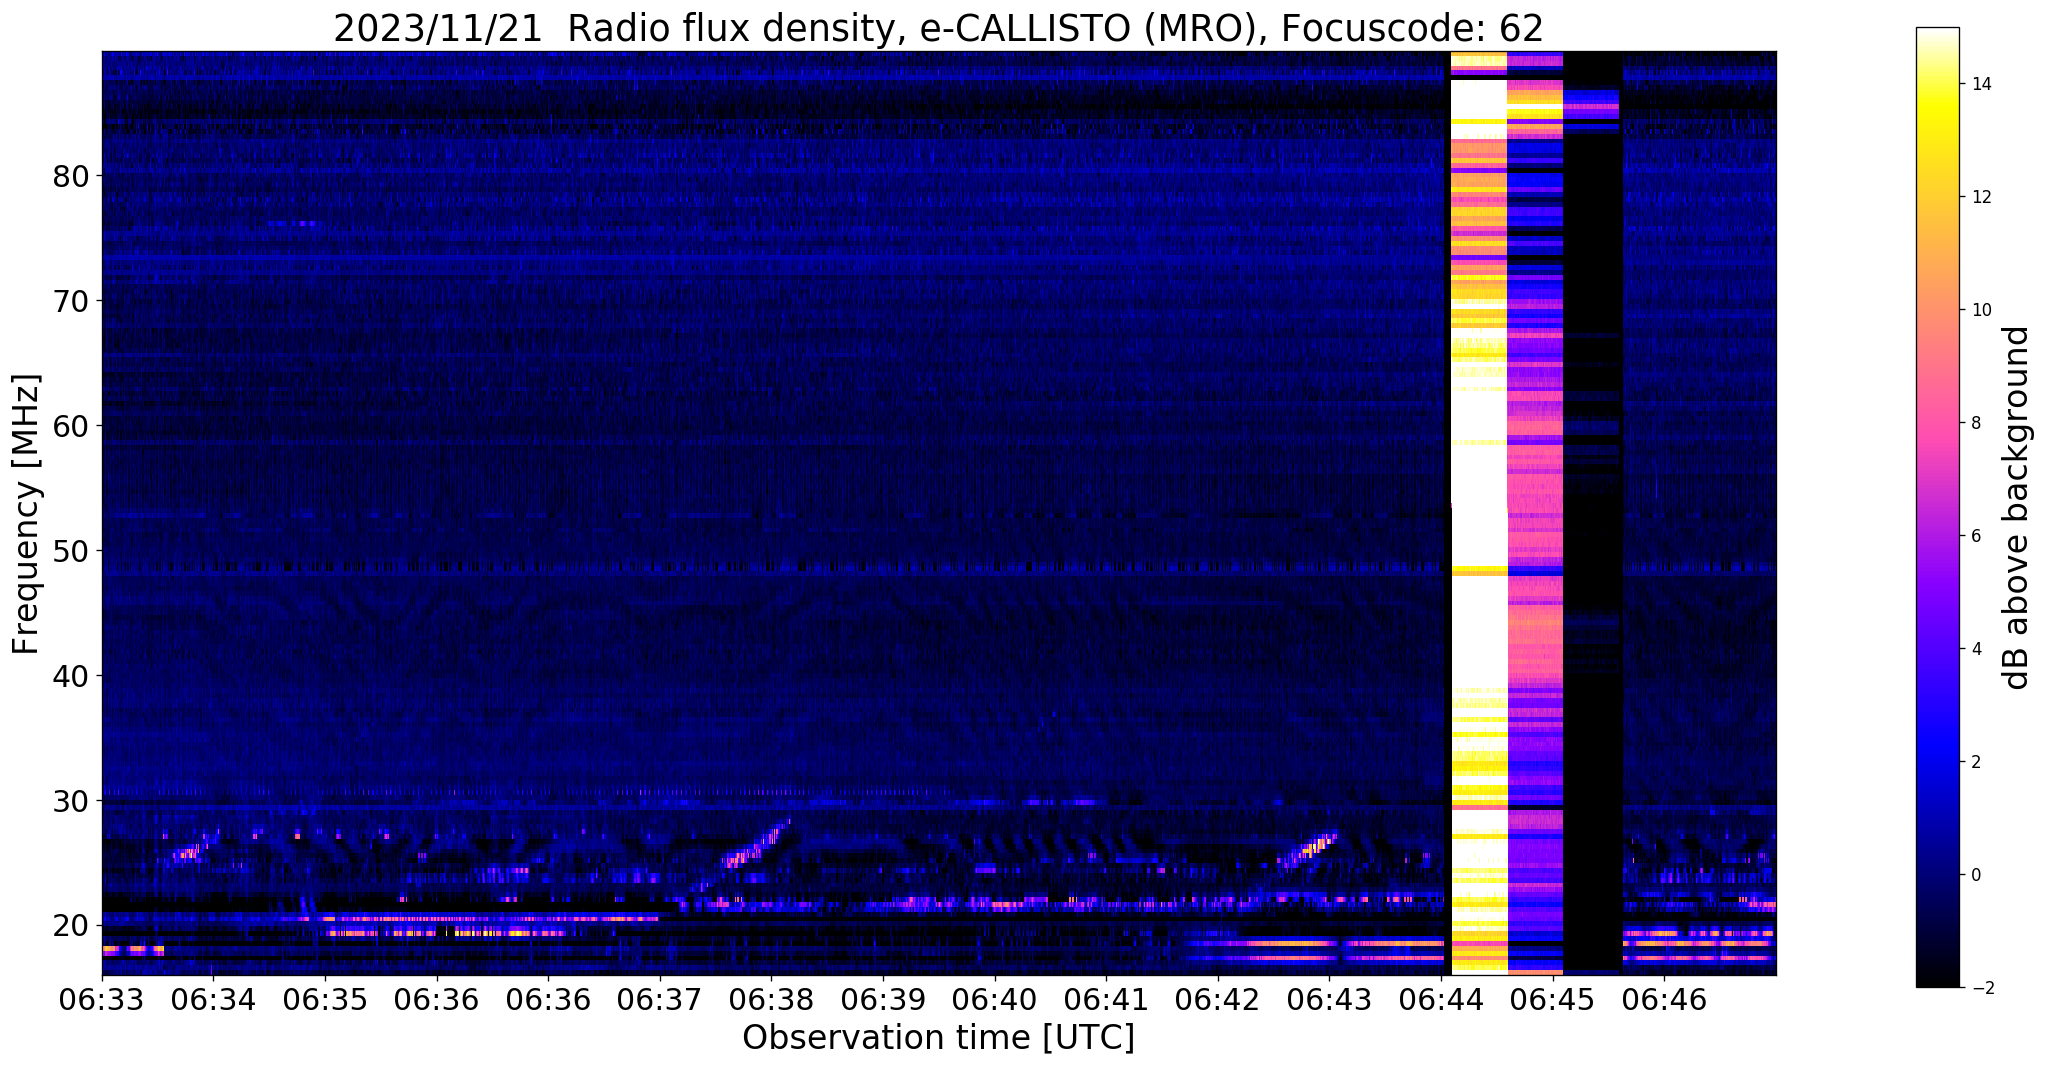Click the colorbar tick label −2
Viewport: 2047px width, 1067px height.
[x=1982, y=988]
